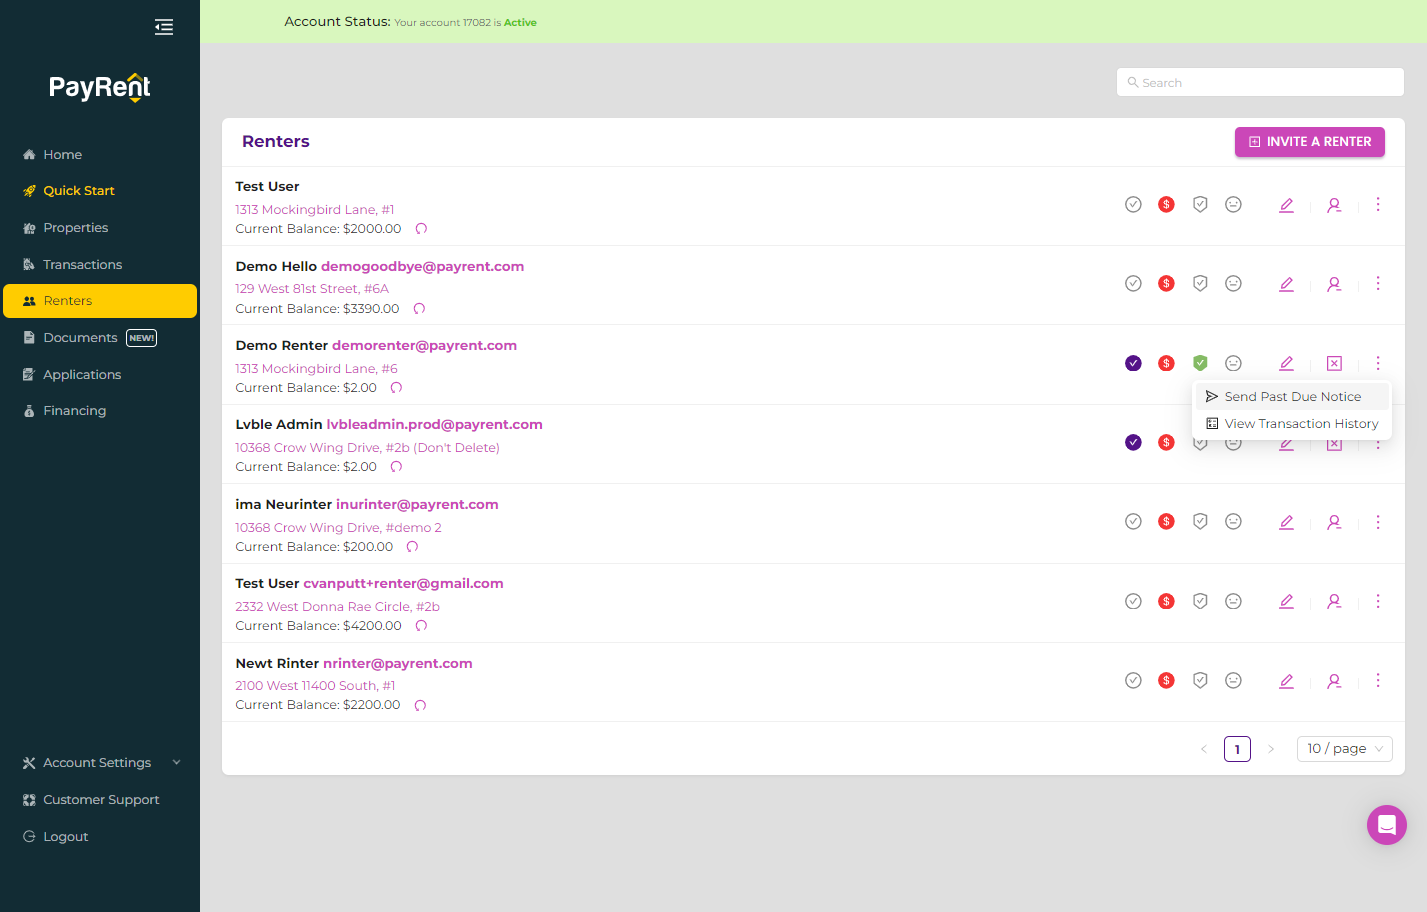The height and width of the screenshot is (912, 1427).
Task: Click the dollar icon in Lvble Admin's row
Action: pyautogui.click(x=1166, y=442)
